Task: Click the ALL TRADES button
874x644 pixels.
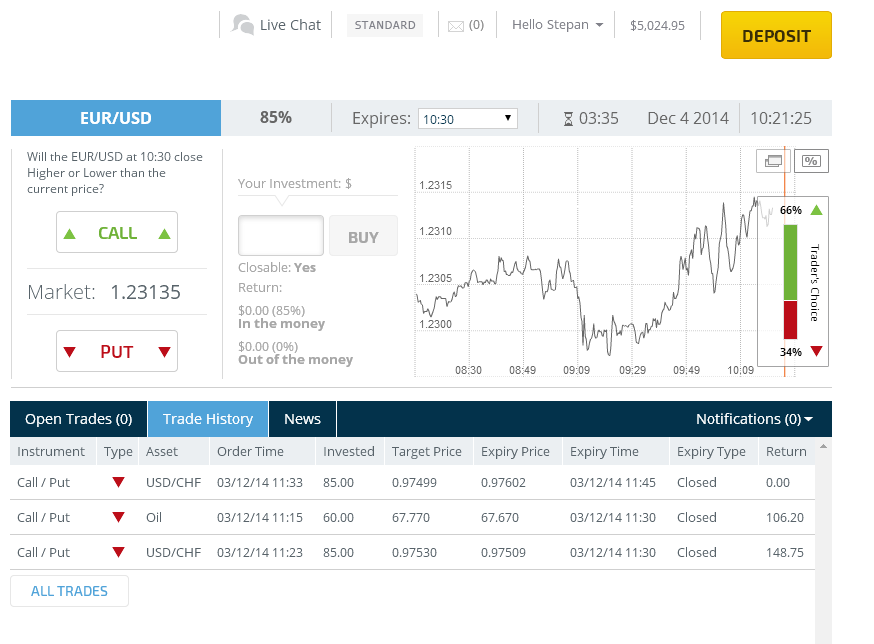Action: coord(69,591)
